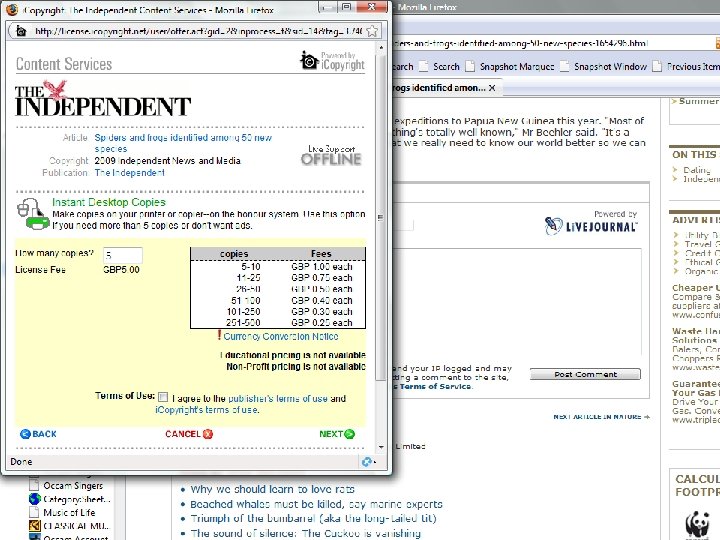The height and width of the screenshot is (540, 720).
Task: Click the Post Comment button in main window
Action: [585, 374]
